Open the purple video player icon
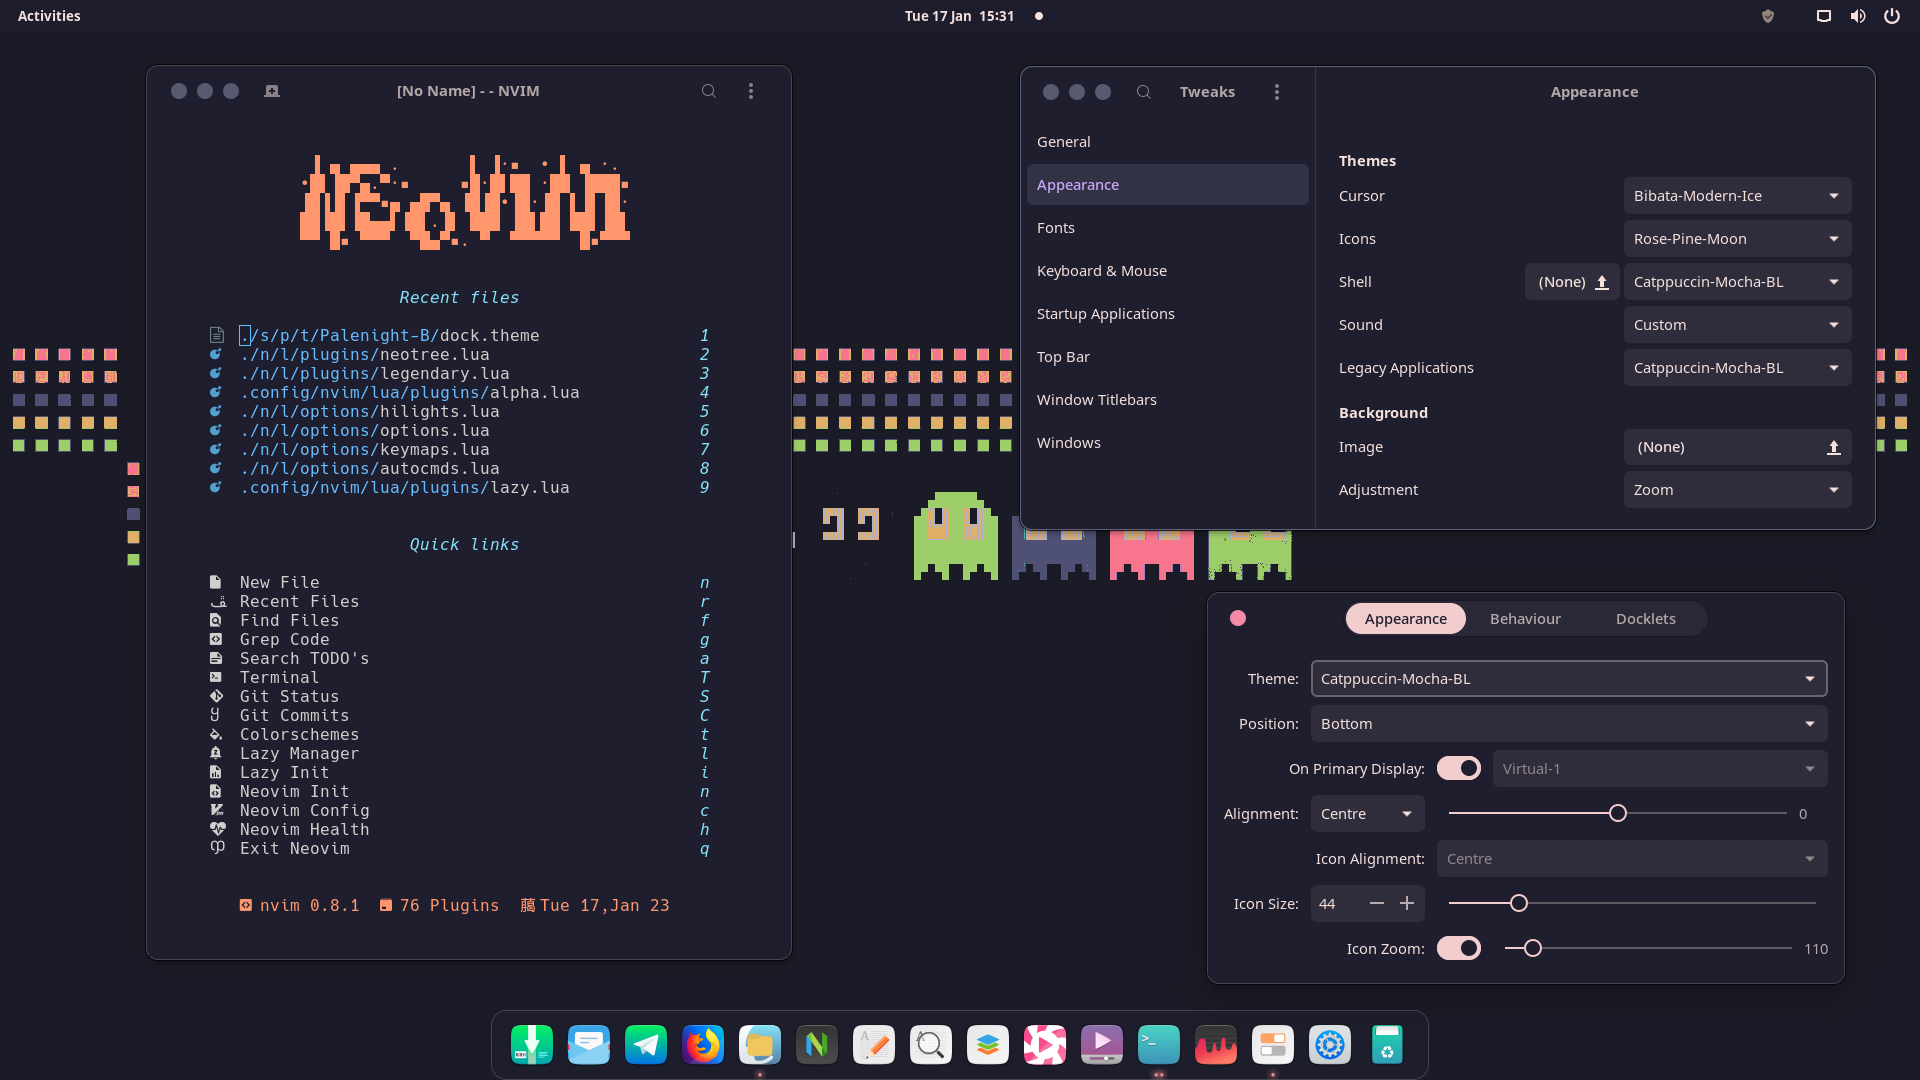 point(1102,1045)
